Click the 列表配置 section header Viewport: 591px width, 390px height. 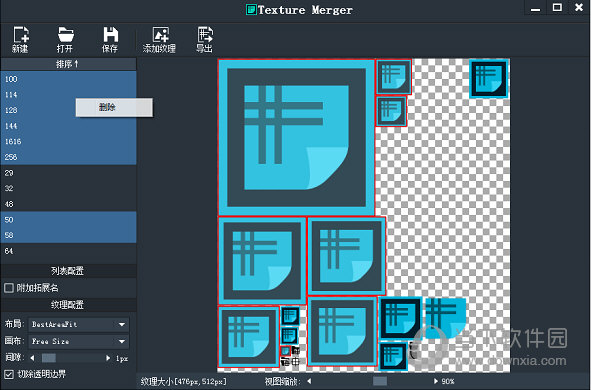click(x=68, y=271)
